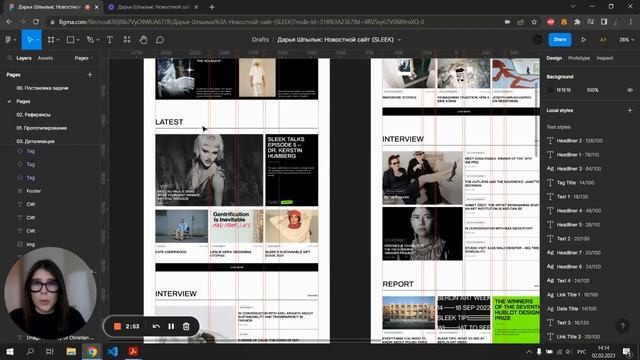Toggle background visibility eye icon

pos(630,90)
